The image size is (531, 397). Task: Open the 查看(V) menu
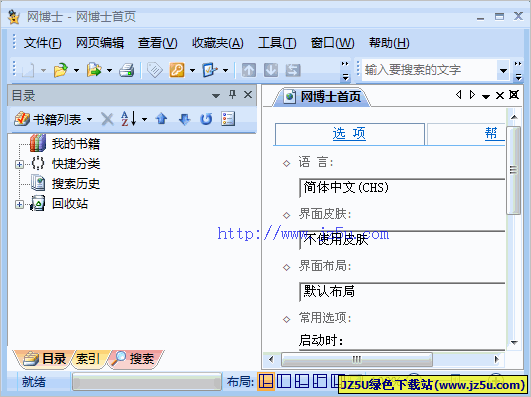[157, 43]
